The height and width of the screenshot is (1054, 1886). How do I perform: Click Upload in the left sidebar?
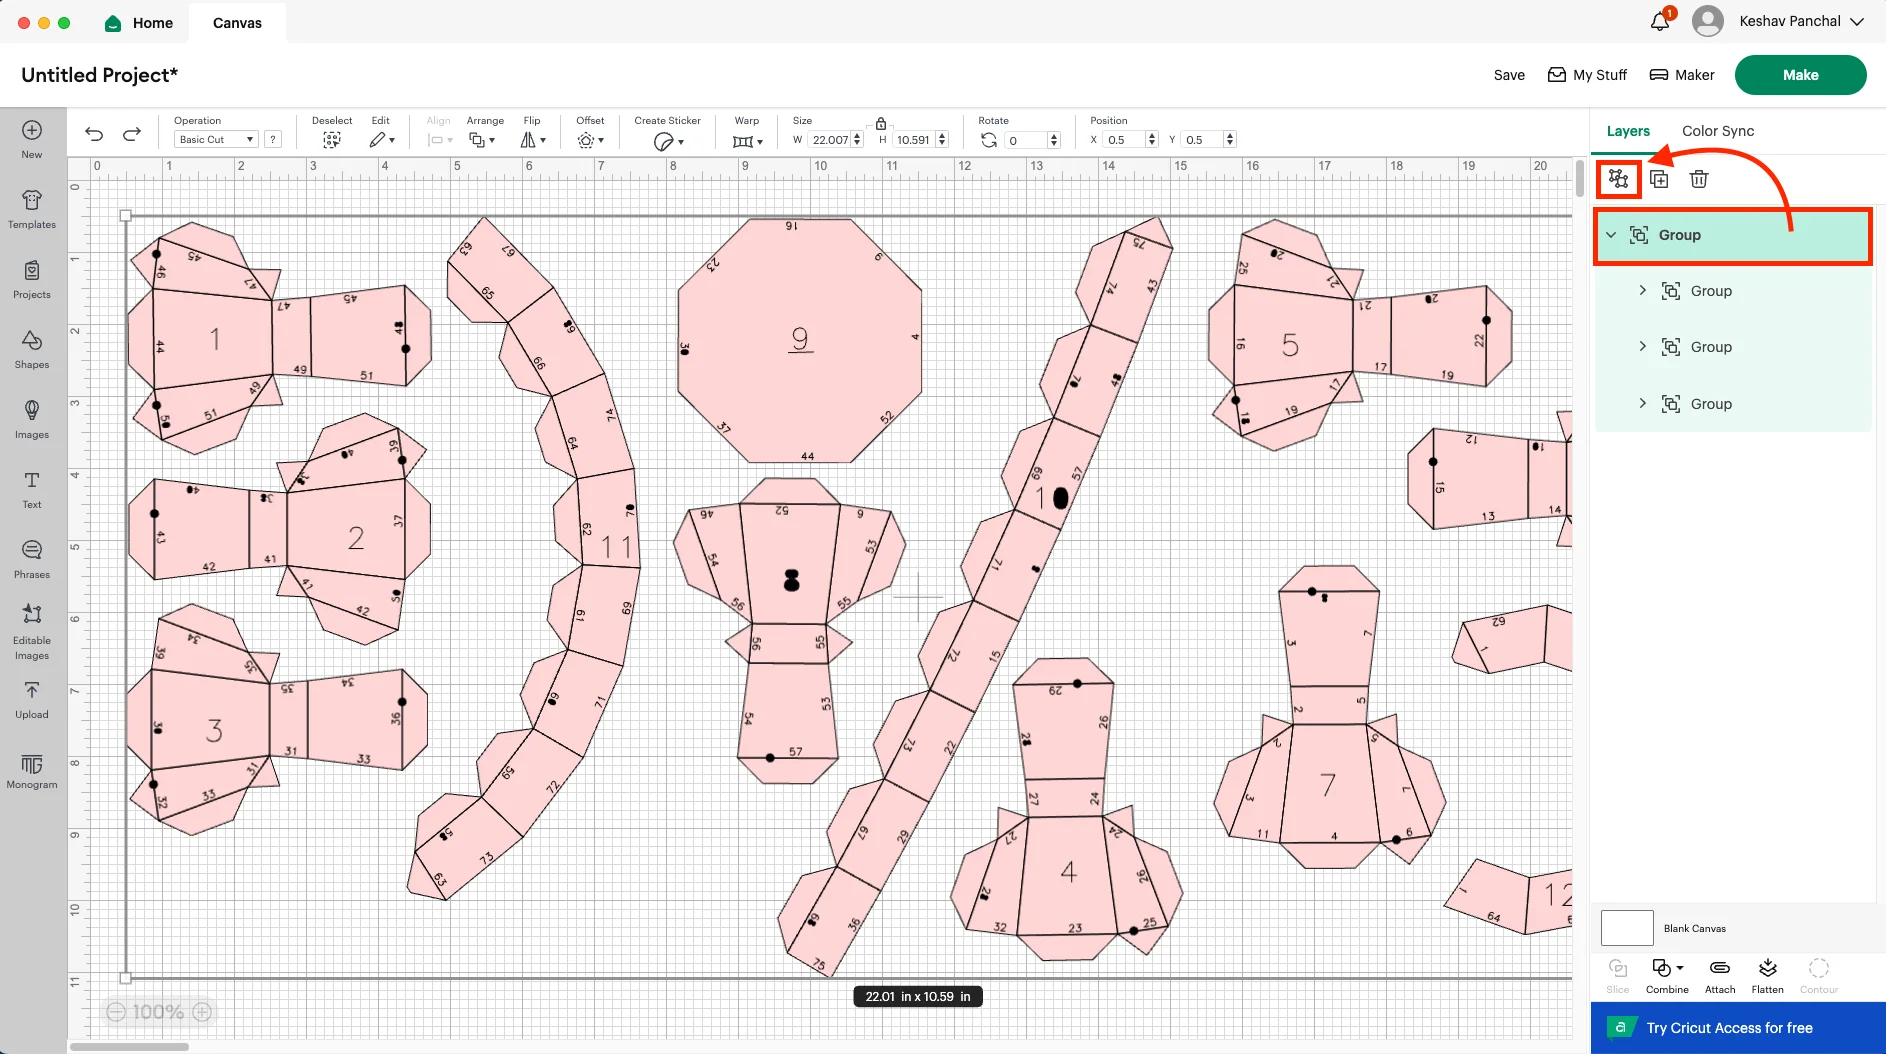[x=32, y=700]
